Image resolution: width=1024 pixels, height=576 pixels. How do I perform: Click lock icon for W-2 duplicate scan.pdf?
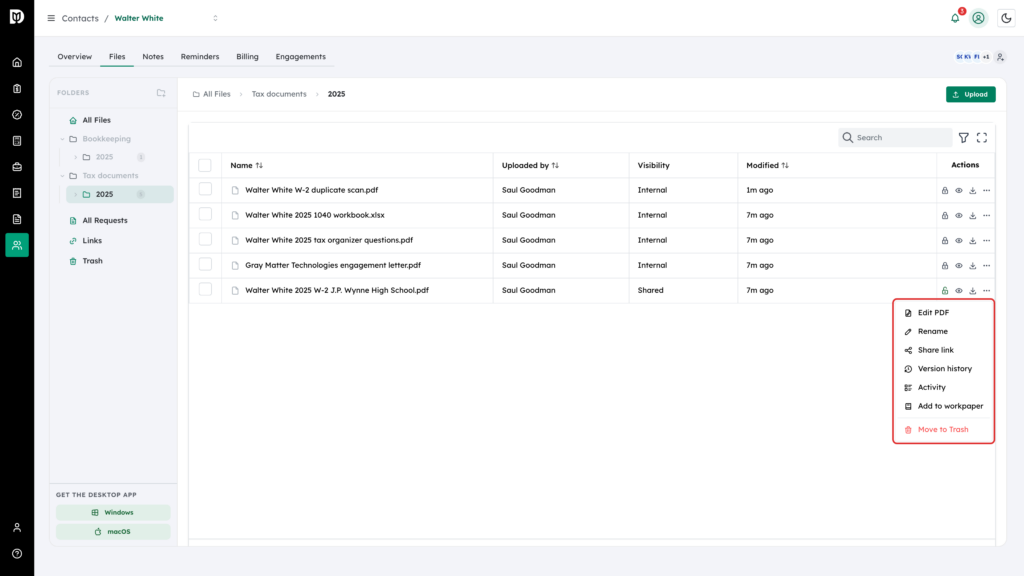click(945, 191)
